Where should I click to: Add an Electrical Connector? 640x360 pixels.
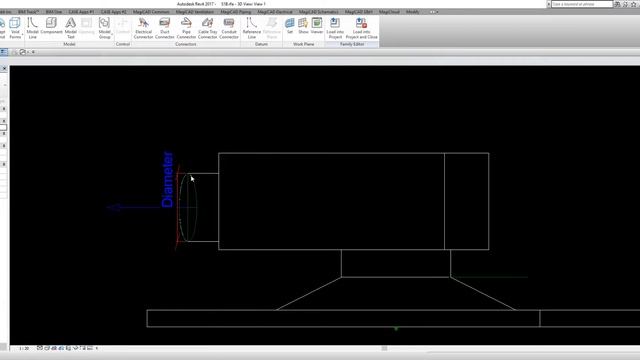[143, 28]
